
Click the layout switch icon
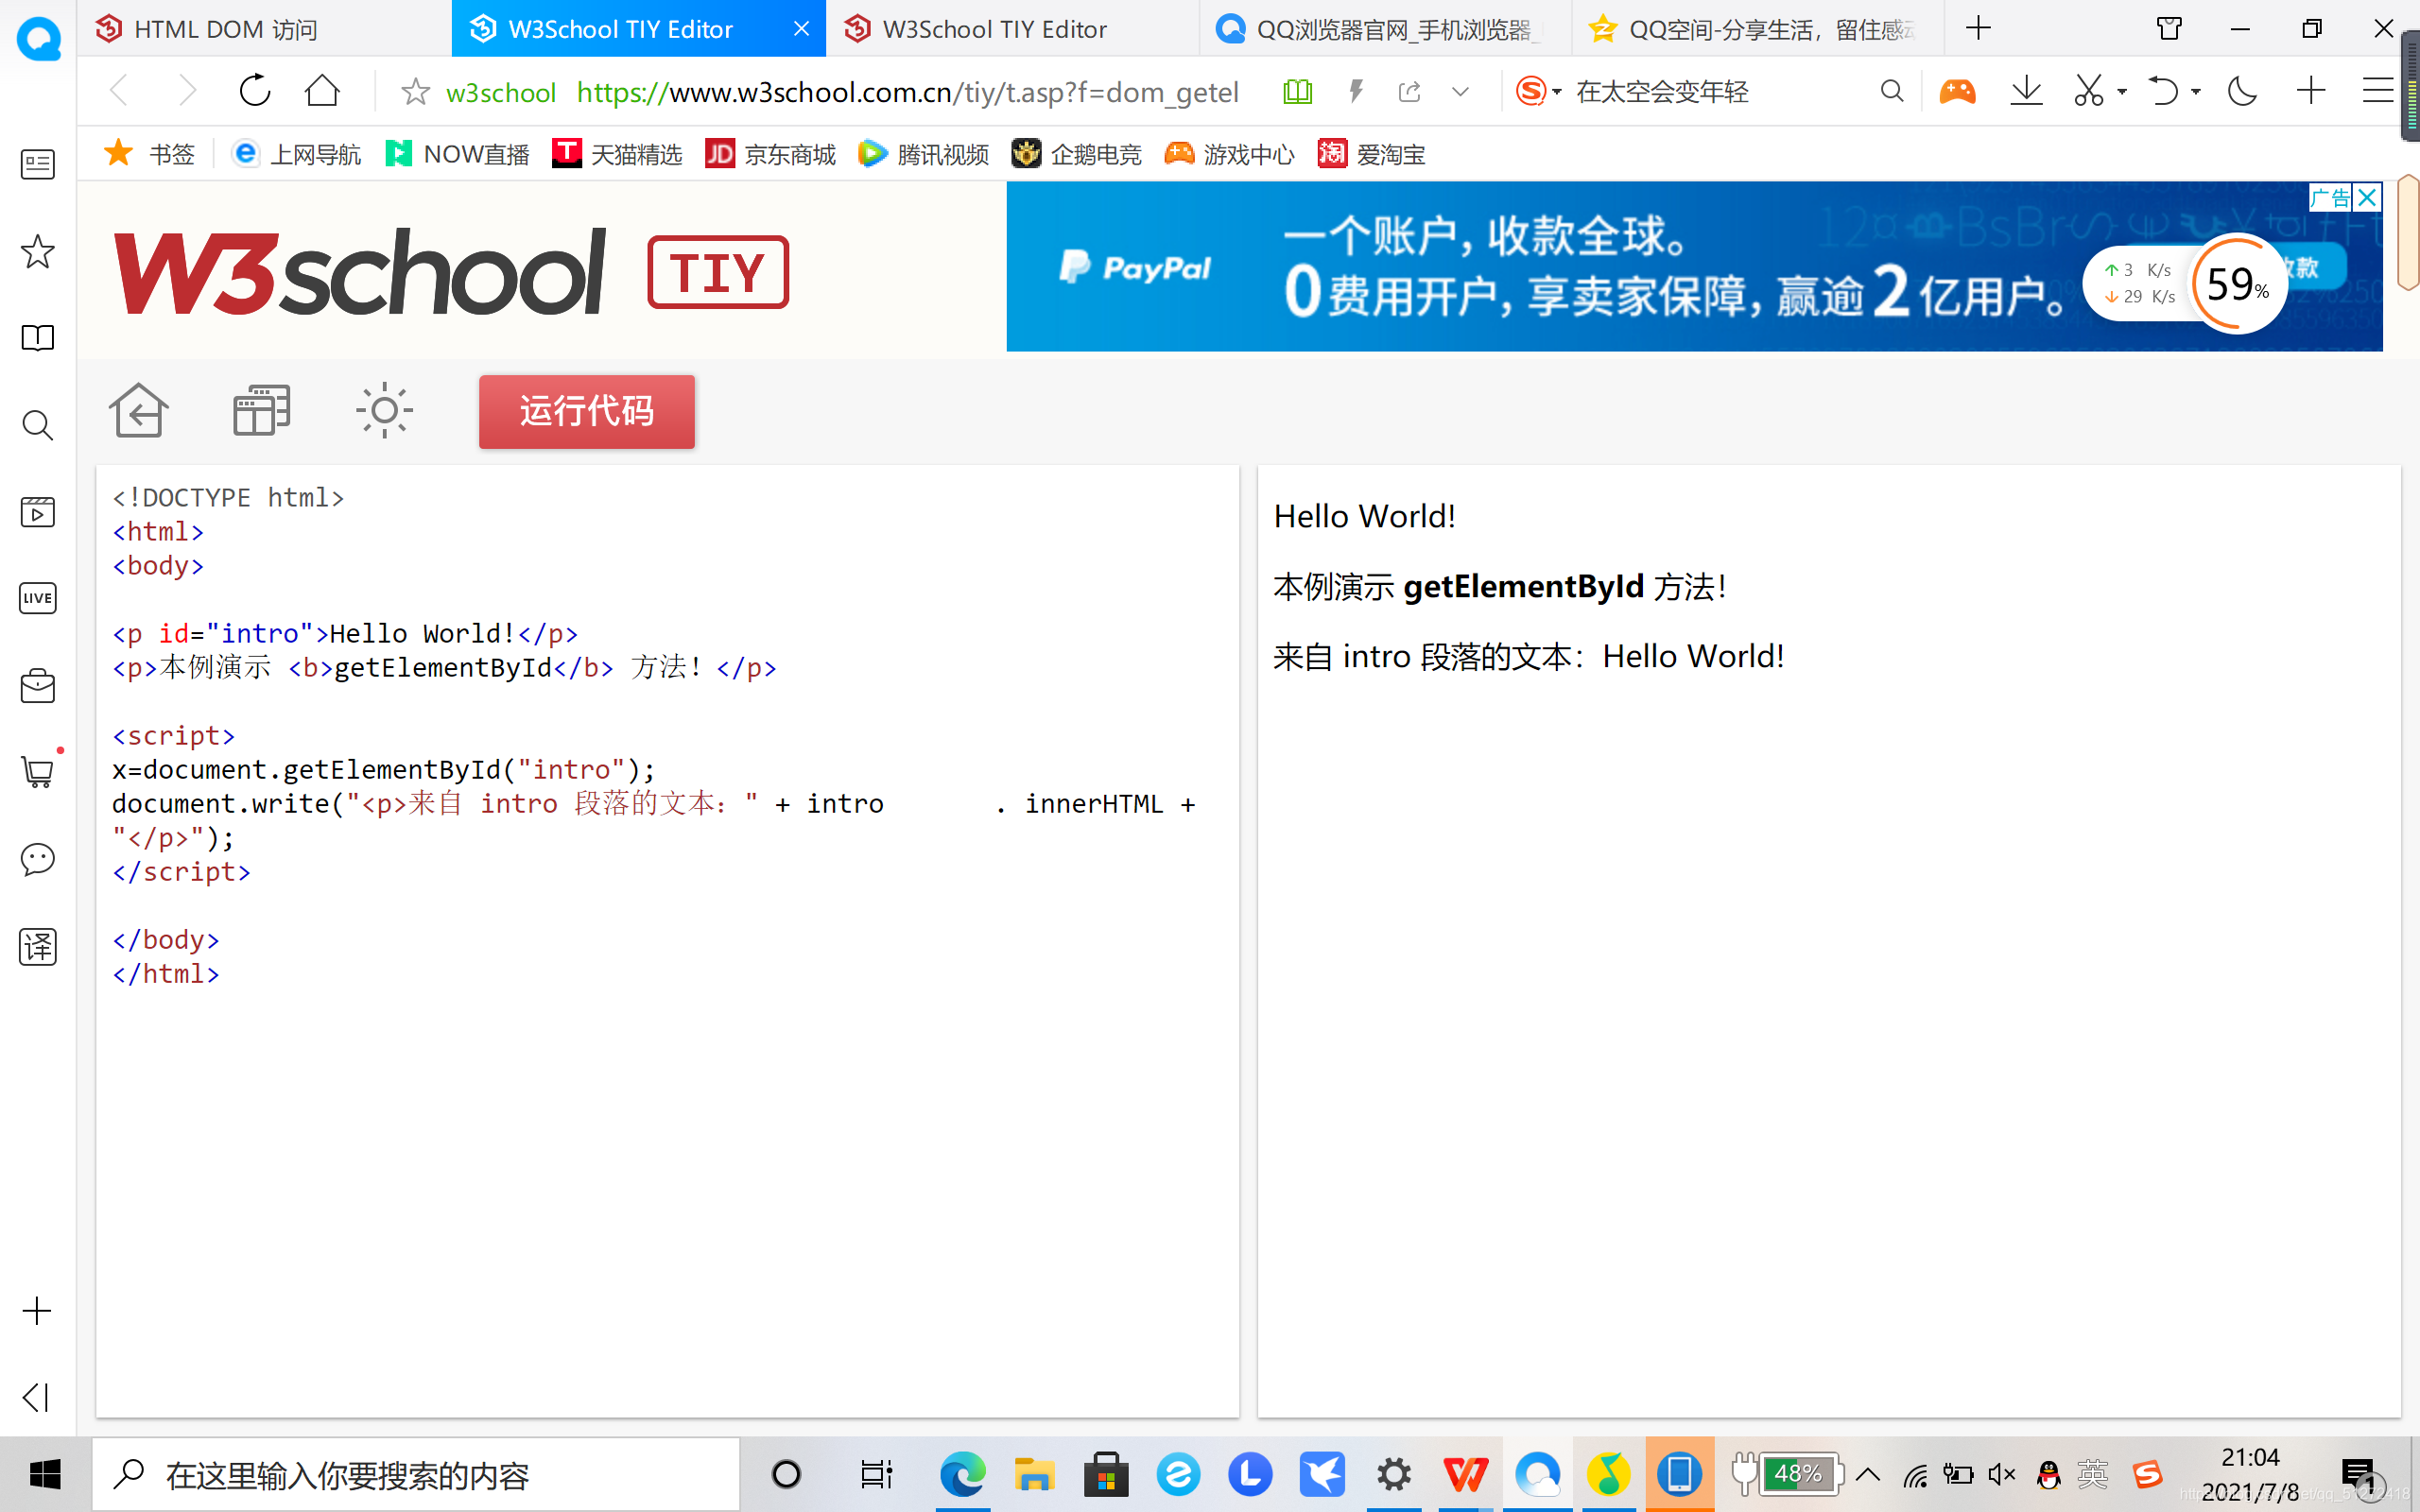(261, 410)
